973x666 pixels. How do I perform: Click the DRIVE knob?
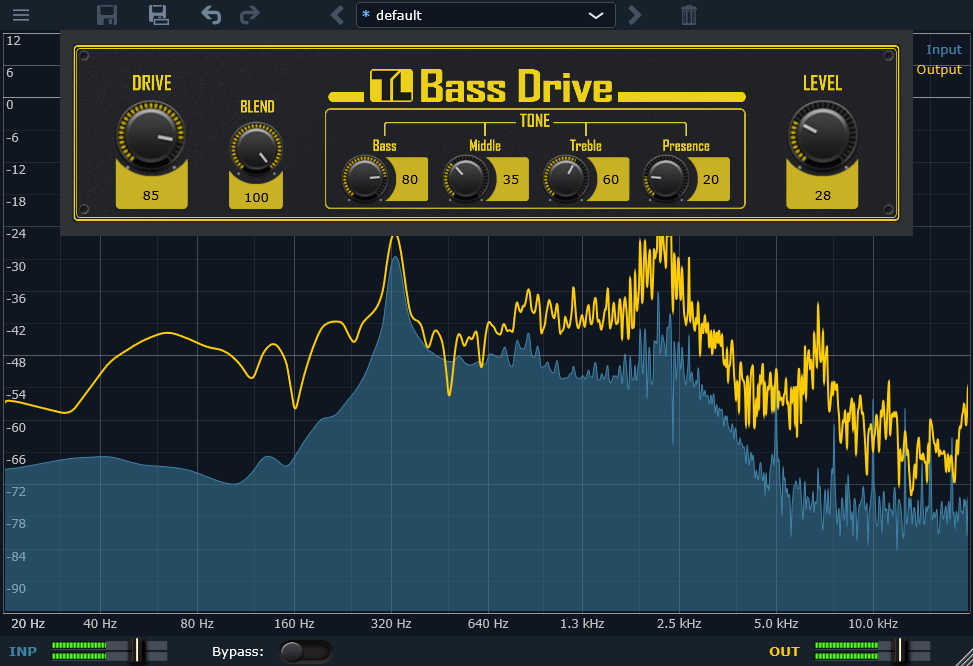tap(151, 135)
